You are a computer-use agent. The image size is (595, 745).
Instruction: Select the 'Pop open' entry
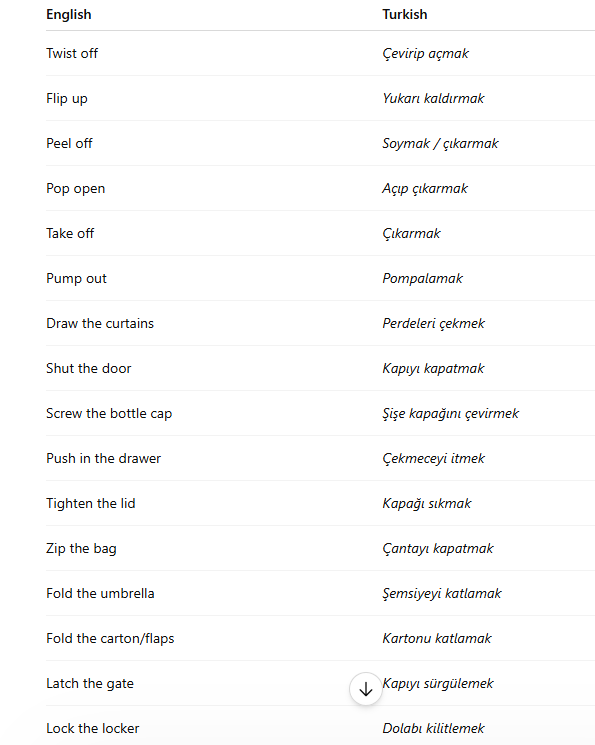(x=76, y=189)
